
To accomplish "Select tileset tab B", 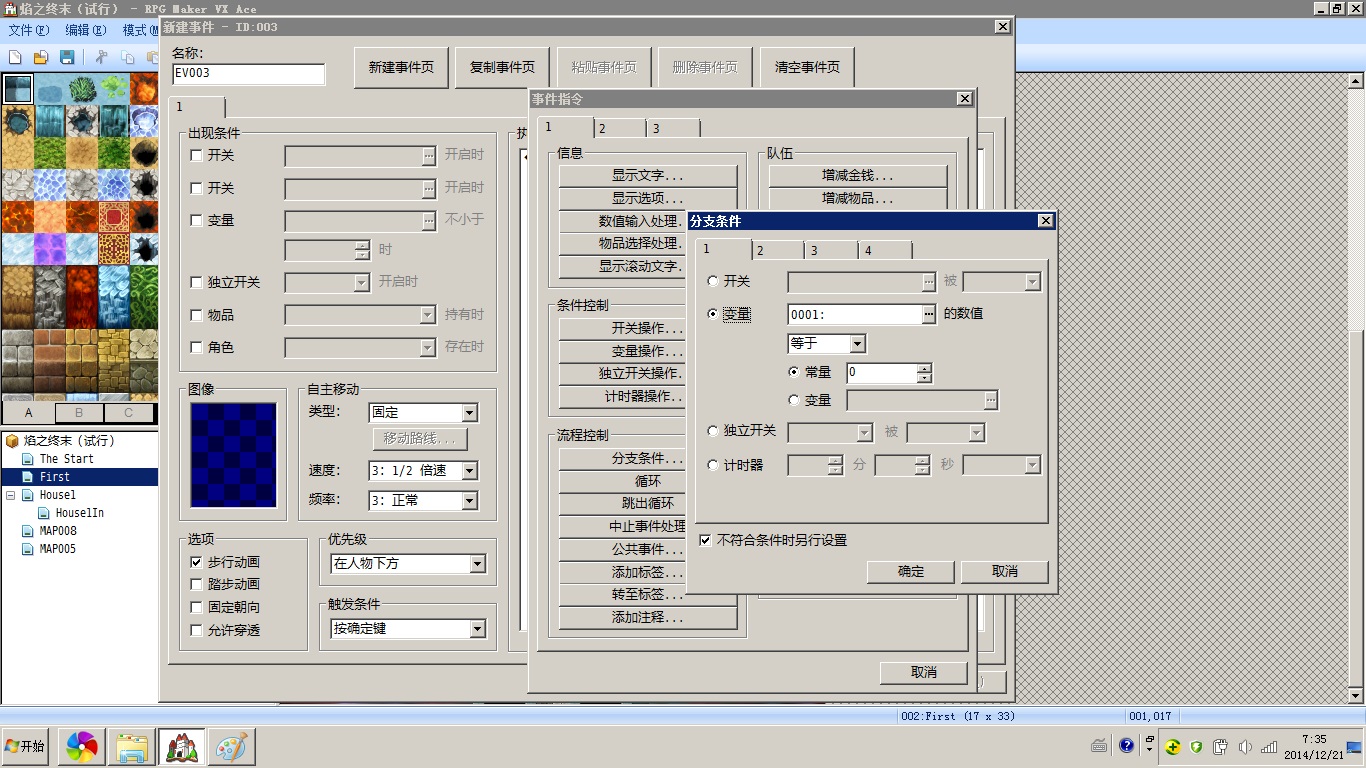I will 79,413.
